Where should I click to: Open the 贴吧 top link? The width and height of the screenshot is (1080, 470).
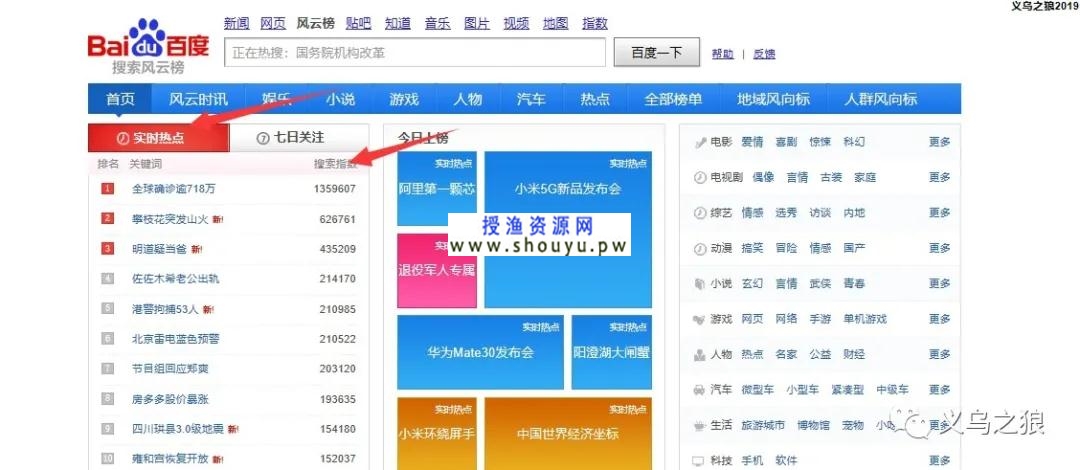pyautogui.click(x=359, y=23)
